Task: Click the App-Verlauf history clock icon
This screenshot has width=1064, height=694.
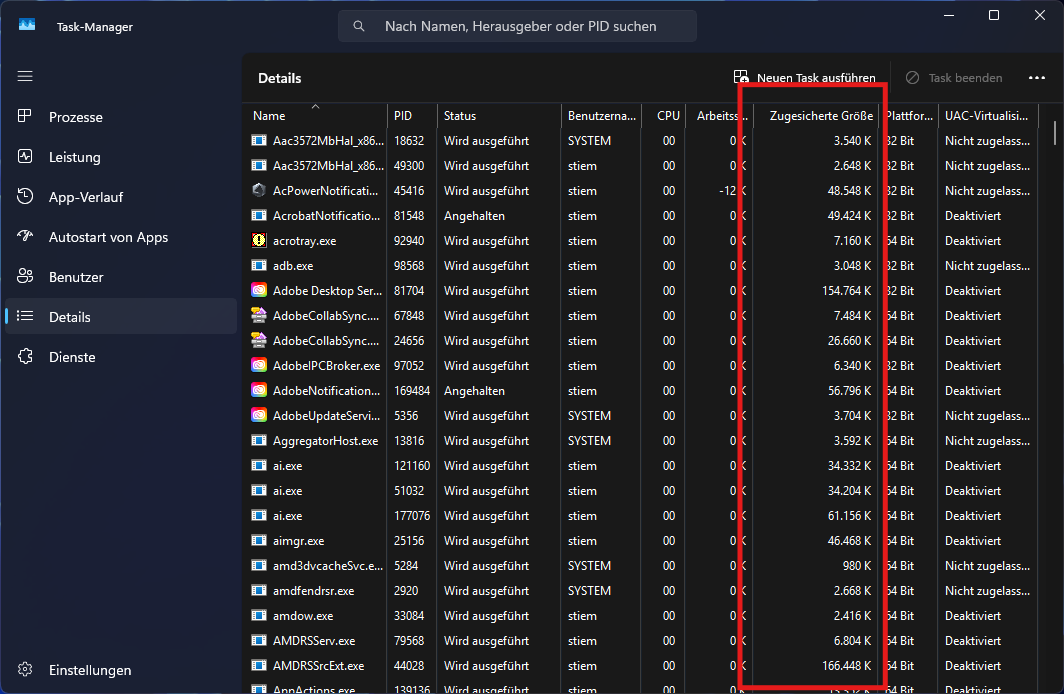Action: point(25,196)
